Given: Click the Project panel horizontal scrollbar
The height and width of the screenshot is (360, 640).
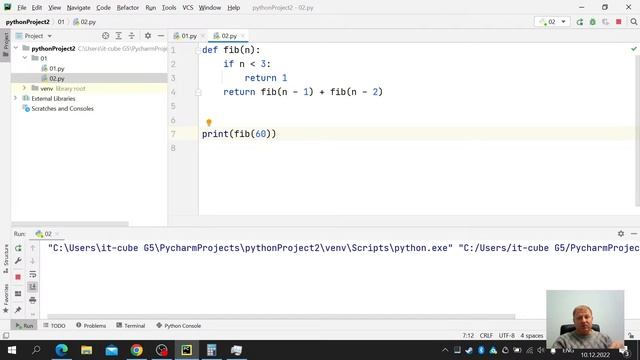Looking at the screenshot, I should pyautogui.click(x=70, y=224).
